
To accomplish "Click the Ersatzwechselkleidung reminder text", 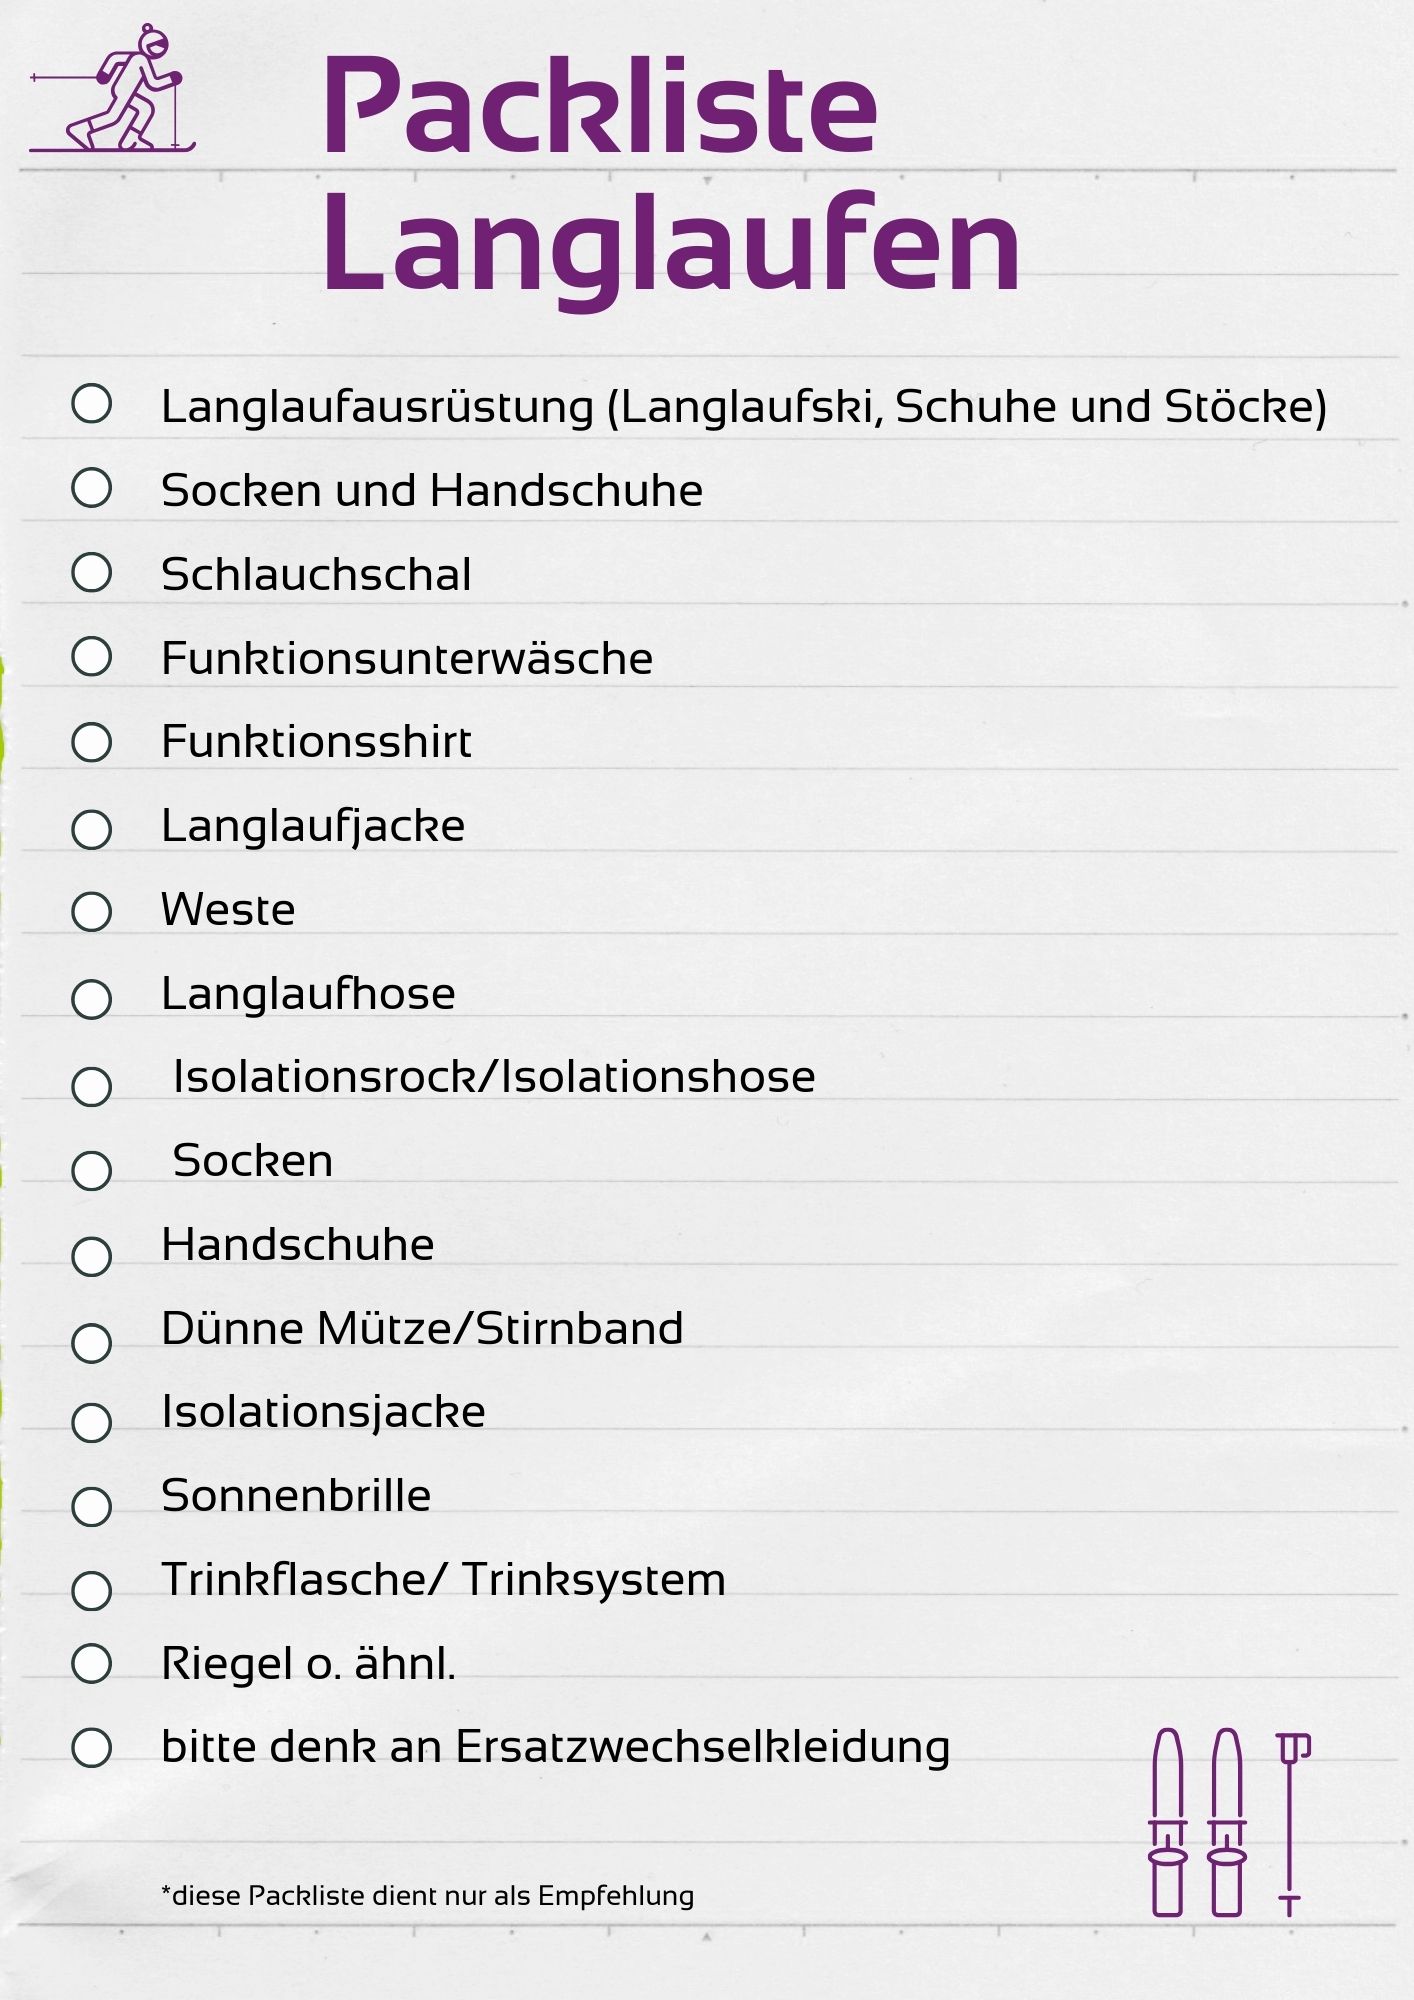I will coord(555,1748).
